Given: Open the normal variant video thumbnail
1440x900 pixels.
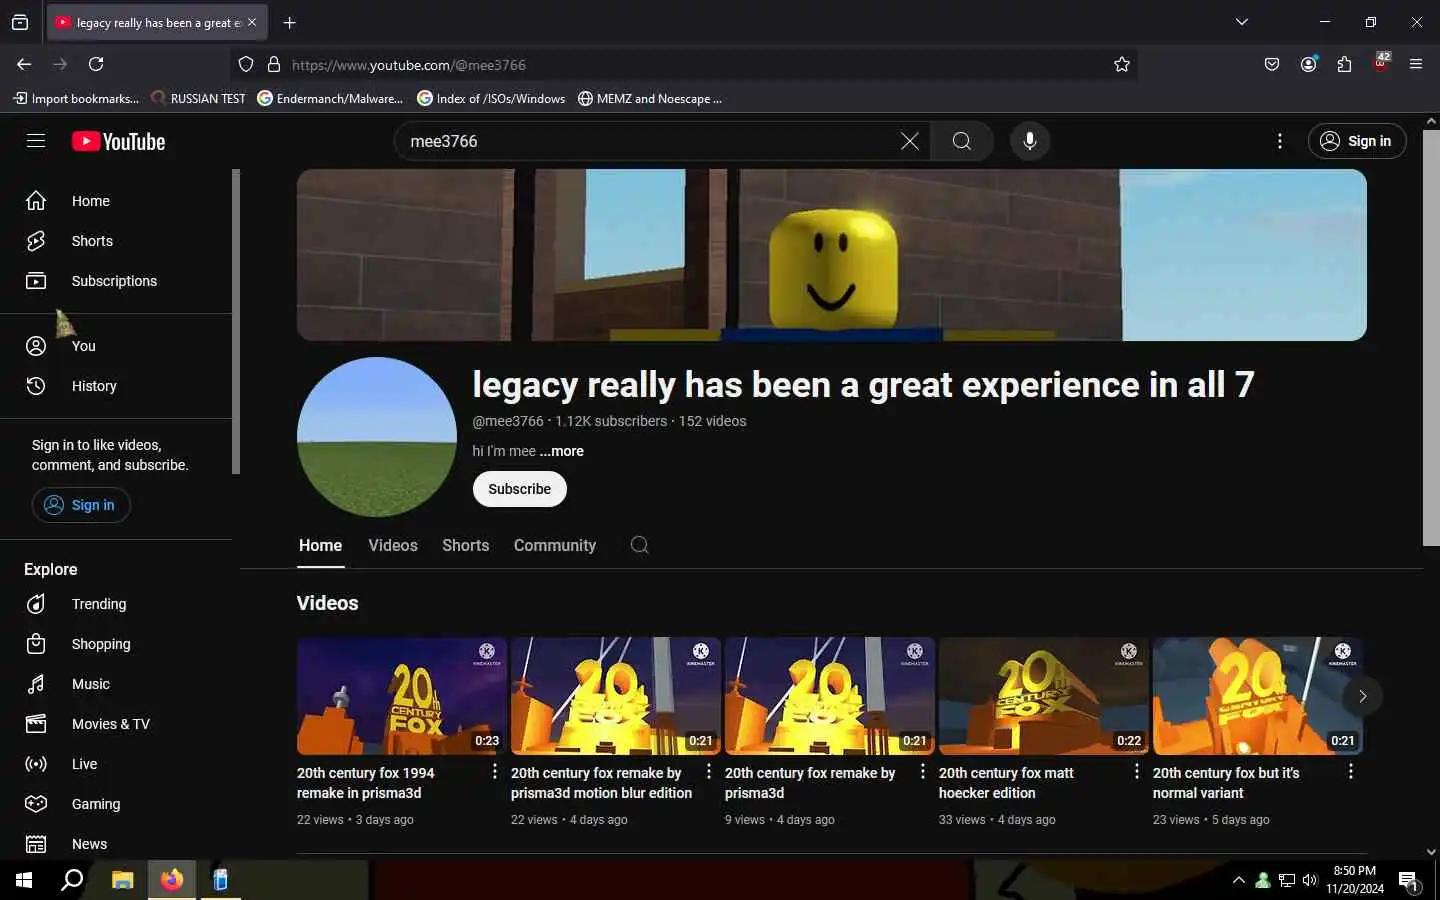Looking at the screenshot, I should point(1258,696).
